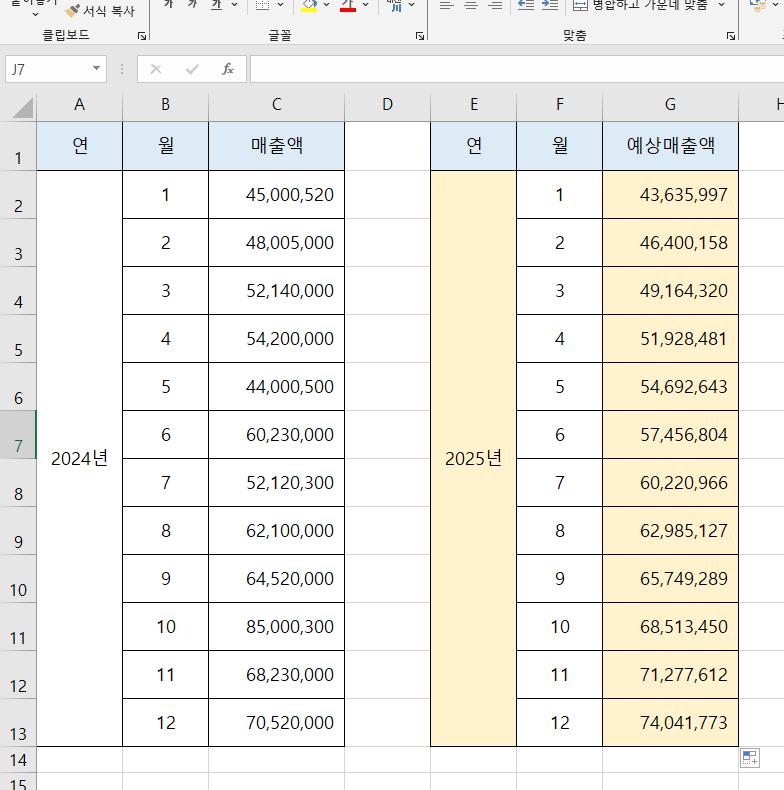Click cell with value 62,985,127
This screenshot has height=790, width=784.
coord(671,531)
